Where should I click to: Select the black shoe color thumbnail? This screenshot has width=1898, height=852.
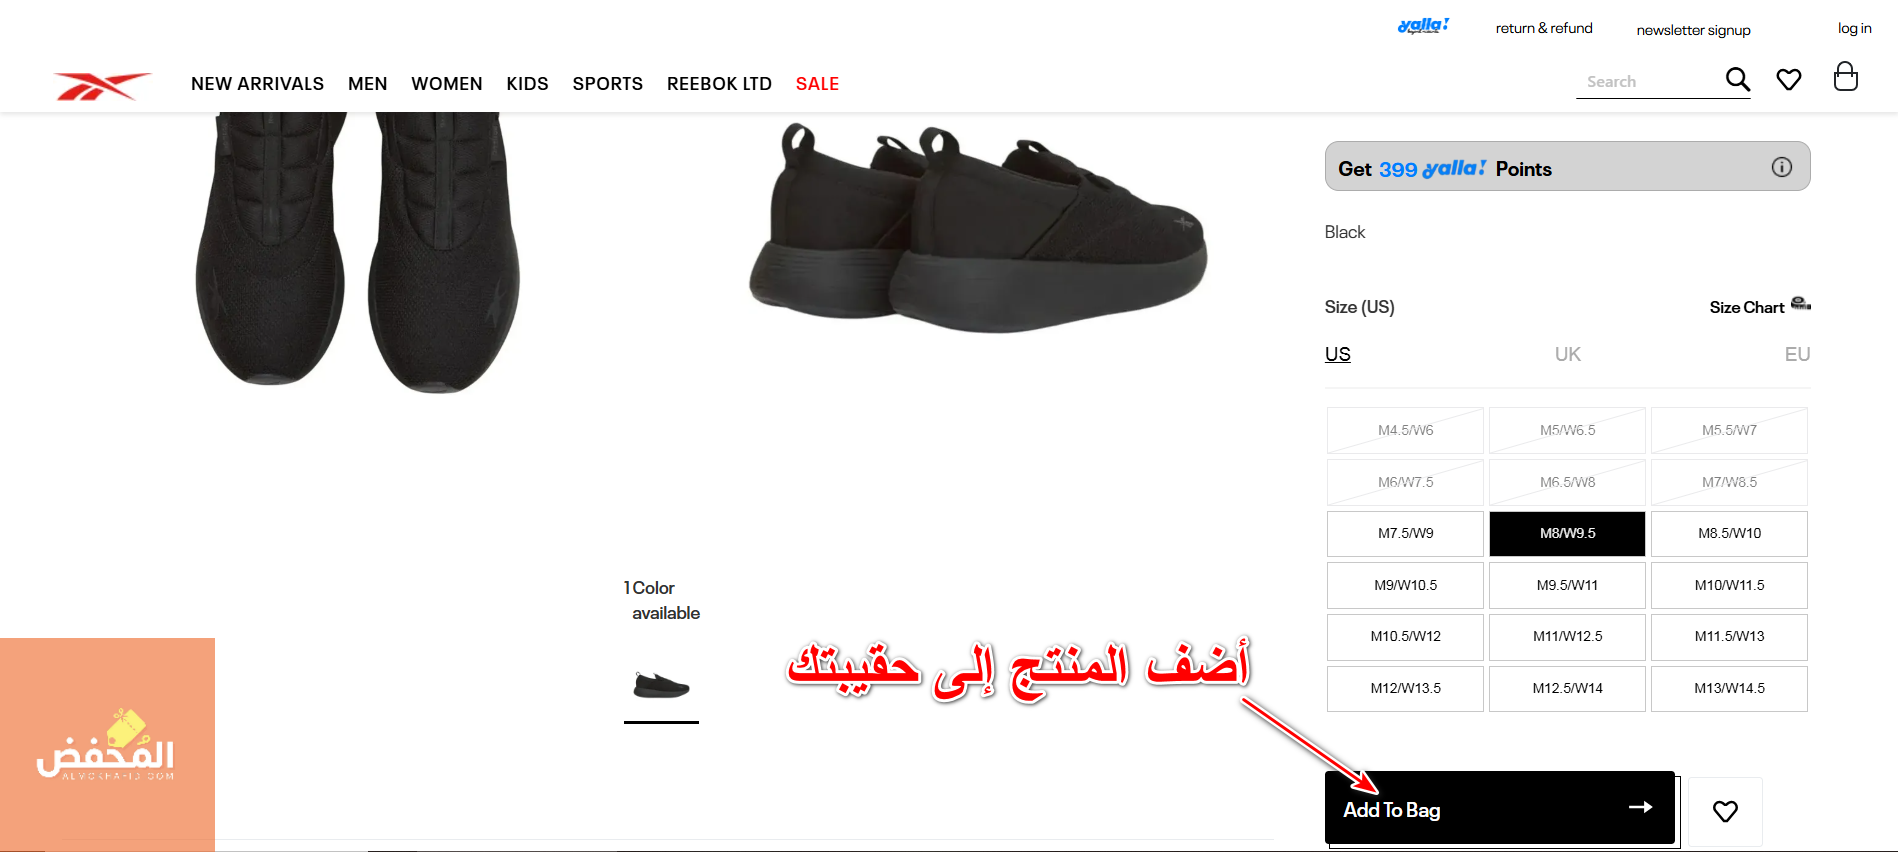(661, 686)
